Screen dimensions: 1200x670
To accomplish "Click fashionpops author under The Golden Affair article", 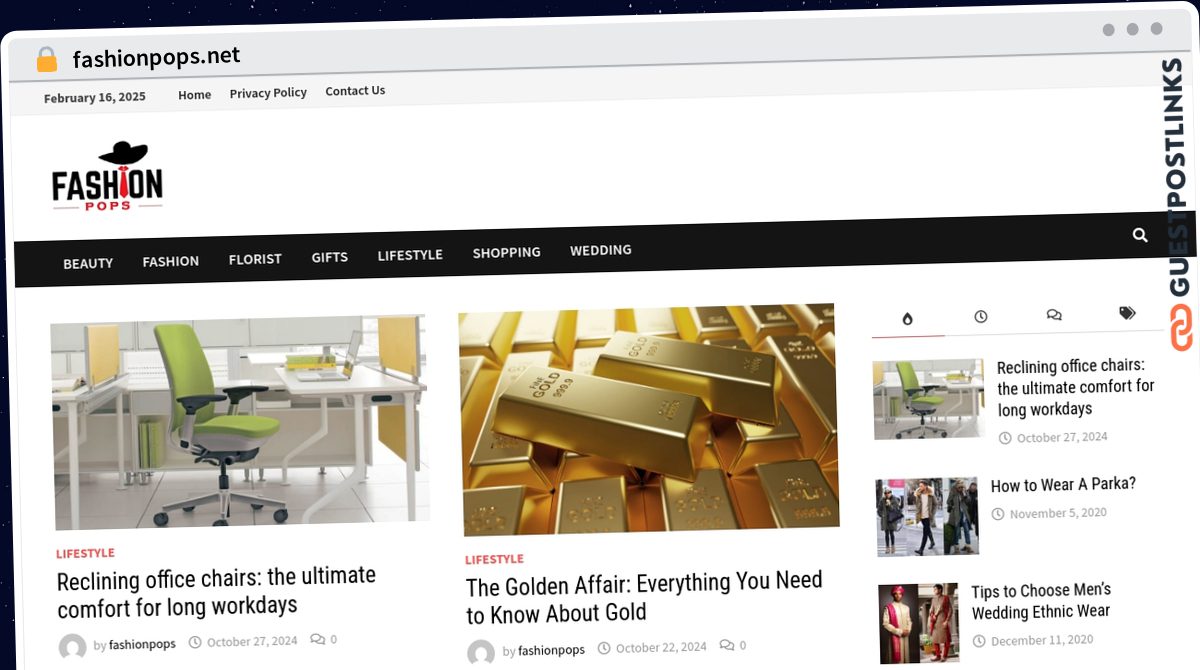I will [551, 650].
